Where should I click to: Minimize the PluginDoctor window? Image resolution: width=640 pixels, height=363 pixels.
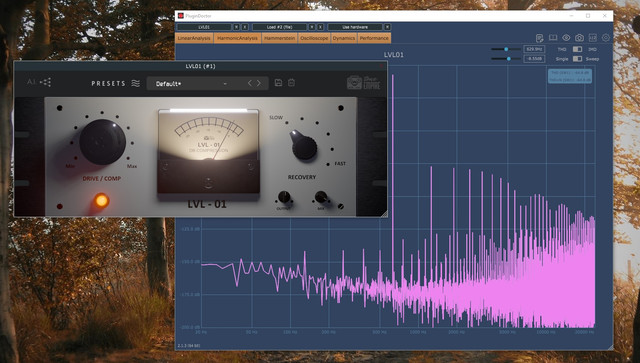click(x=571, y=16)
